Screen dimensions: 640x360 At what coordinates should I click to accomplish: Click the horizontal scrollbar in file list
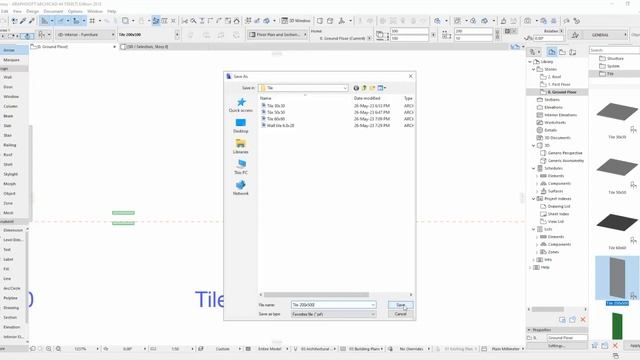coord(316,295)
